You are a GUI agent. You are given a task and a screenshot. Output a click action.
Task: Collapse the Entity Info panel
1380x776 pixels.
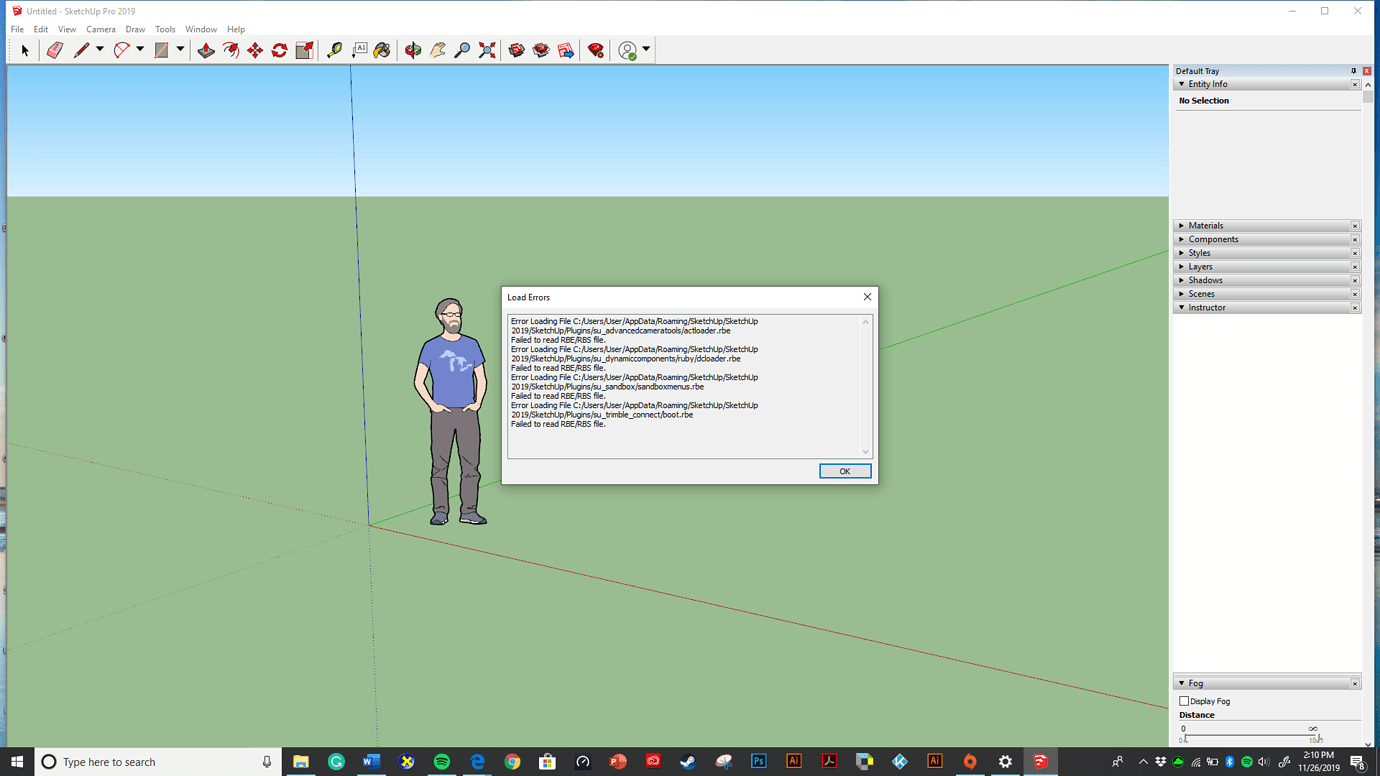pyautogui.click(x=1182, y=85)
